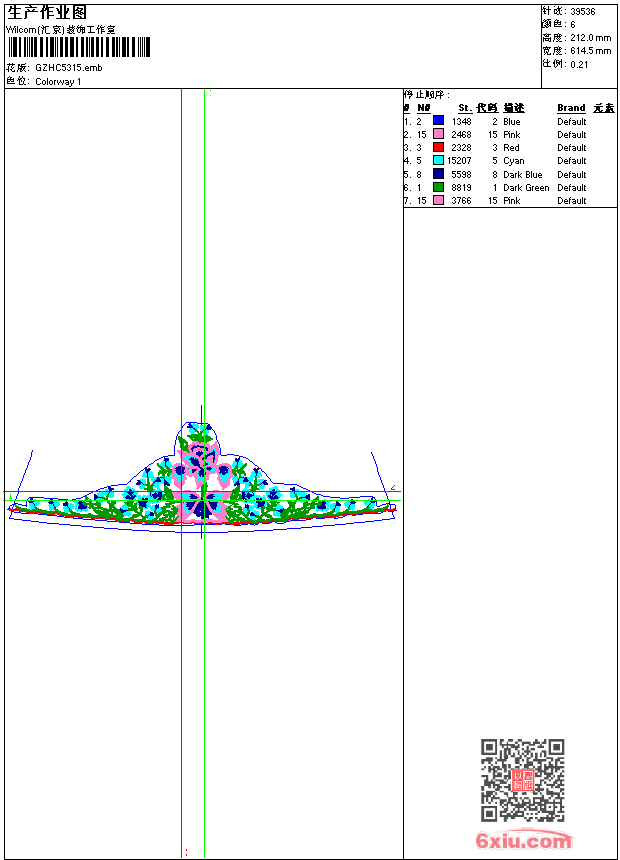Click the Blue color swatch in stop sequence
The image size is (620, 860).
coord(438,121)
